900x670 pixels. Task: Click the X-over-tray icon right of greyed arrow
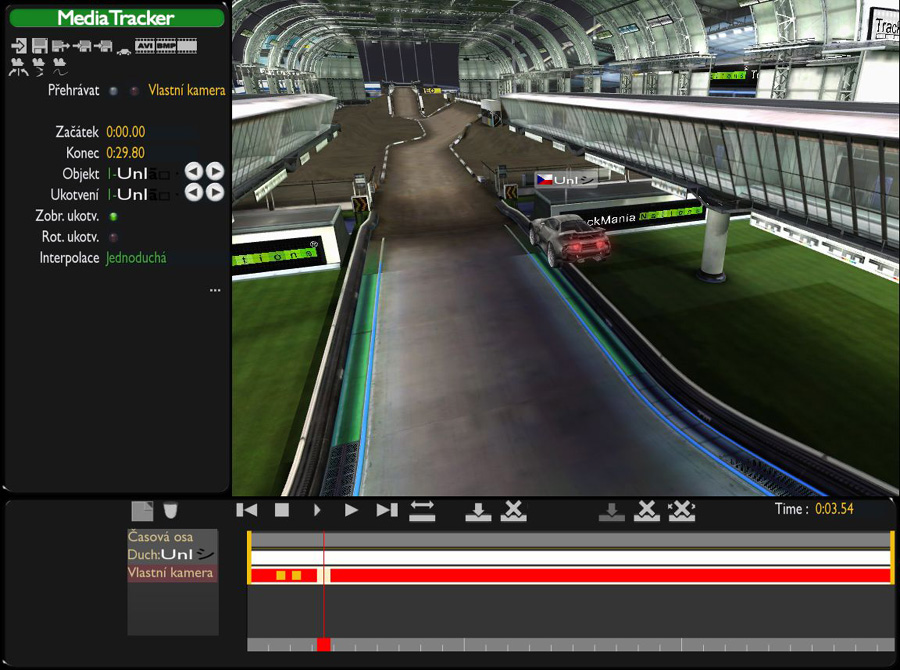click(x=647, y=510)
